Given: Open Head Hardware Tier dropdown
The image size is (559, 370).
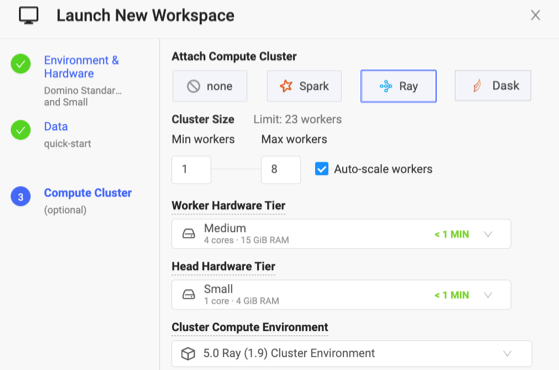Looking at the screenshot, I should pos(341,294).
